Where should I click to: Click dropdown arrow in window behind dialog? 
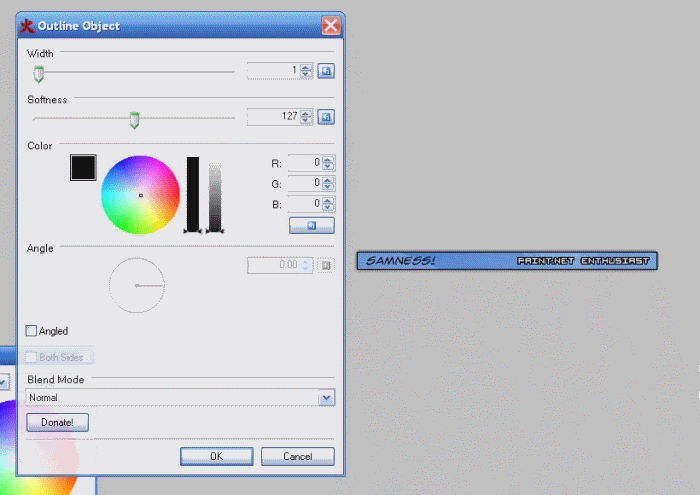point(4,383)
